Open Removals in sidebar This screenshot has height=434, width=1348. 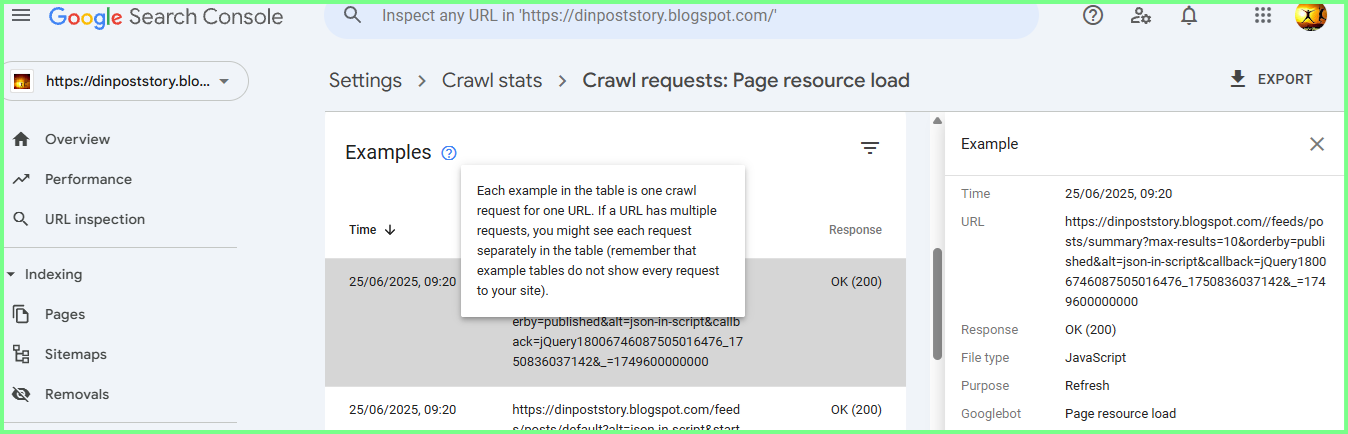77,394
